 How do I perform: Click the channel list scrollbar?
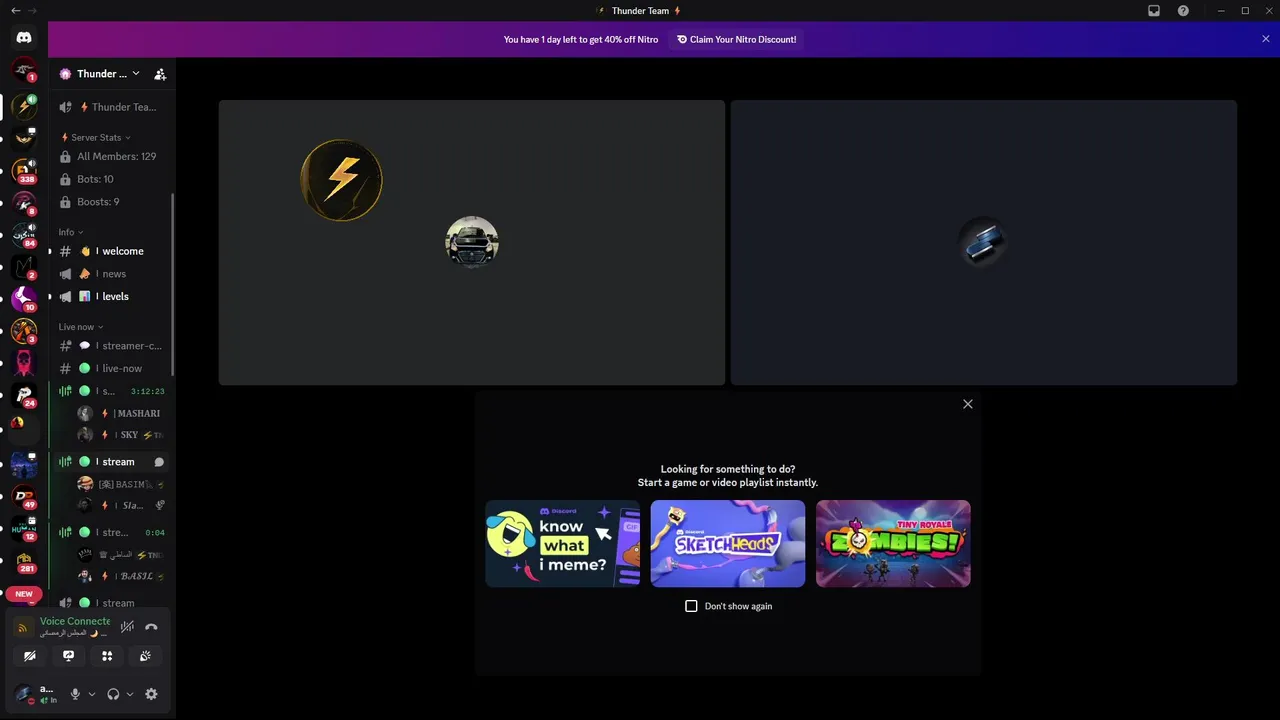(x=174, y=285)
